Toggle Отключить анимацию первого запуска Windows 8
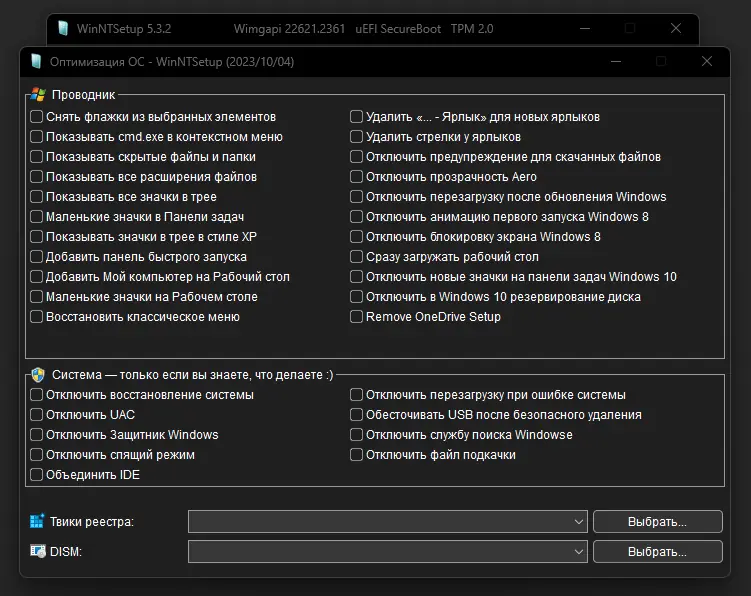The width and height of the screenshot is (751, 596). (x=356, y=217)
